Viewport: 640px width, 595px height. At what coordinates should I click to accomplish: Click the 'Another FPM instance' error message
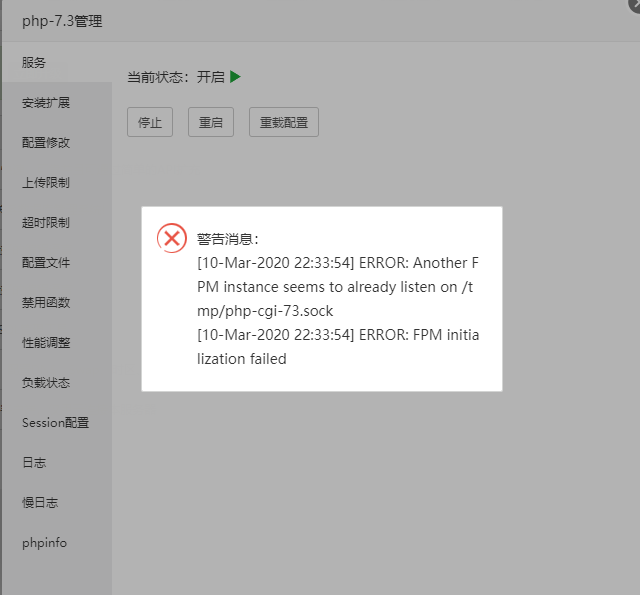click(338, 287)
